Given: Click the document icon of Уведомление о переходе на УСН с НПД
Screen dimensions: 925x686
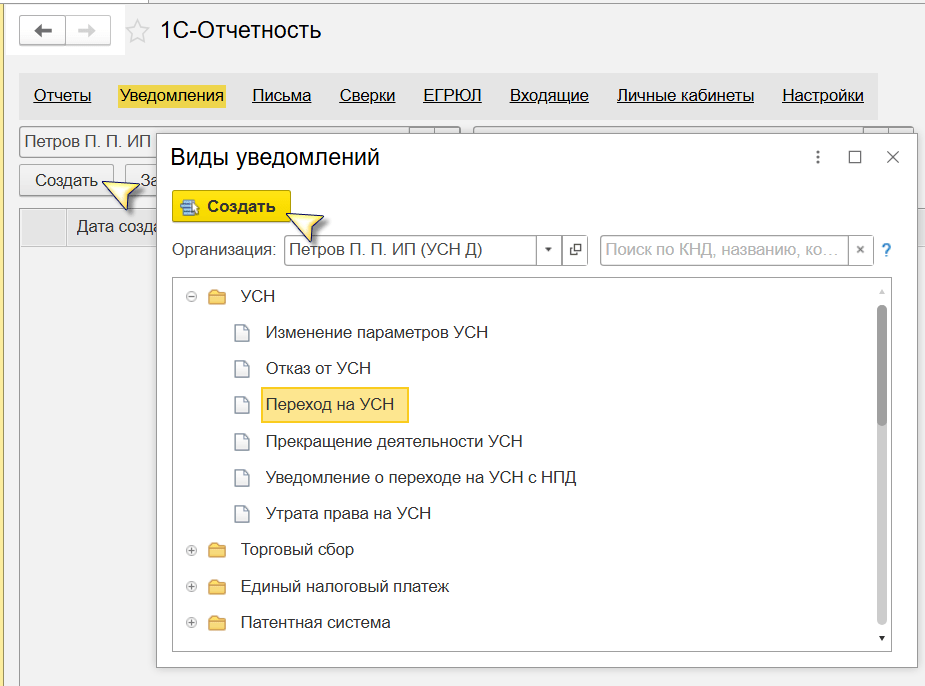Looking at the screenshot, I should click(242, 478).
